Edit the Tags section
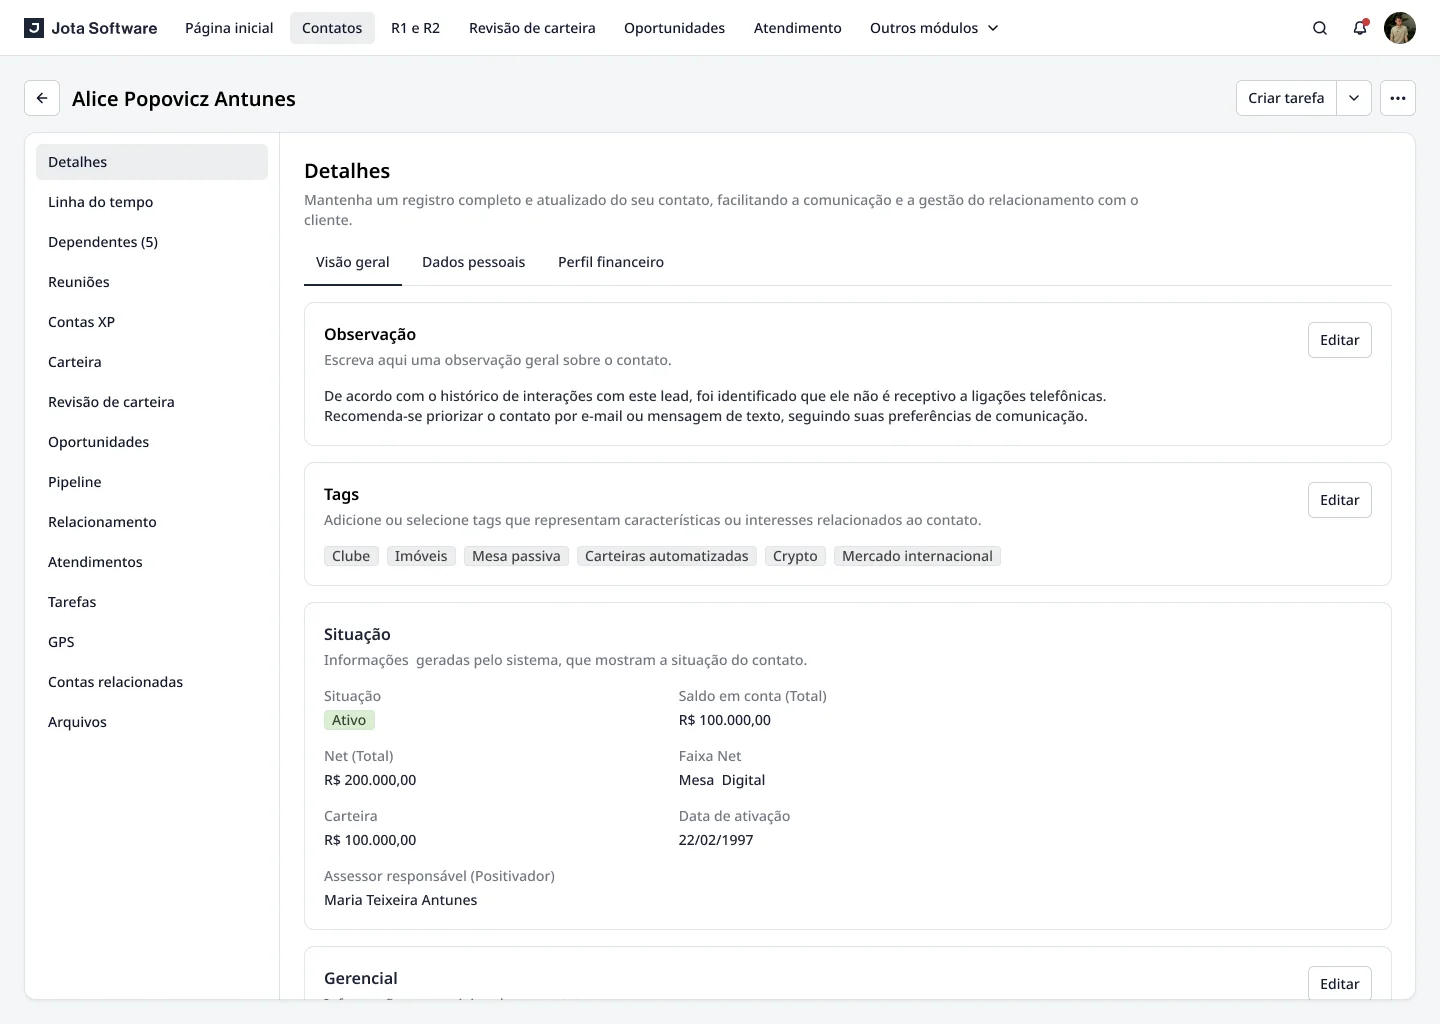The width and height of the screenshot is (1440, 1024). tap(1339, 500)
